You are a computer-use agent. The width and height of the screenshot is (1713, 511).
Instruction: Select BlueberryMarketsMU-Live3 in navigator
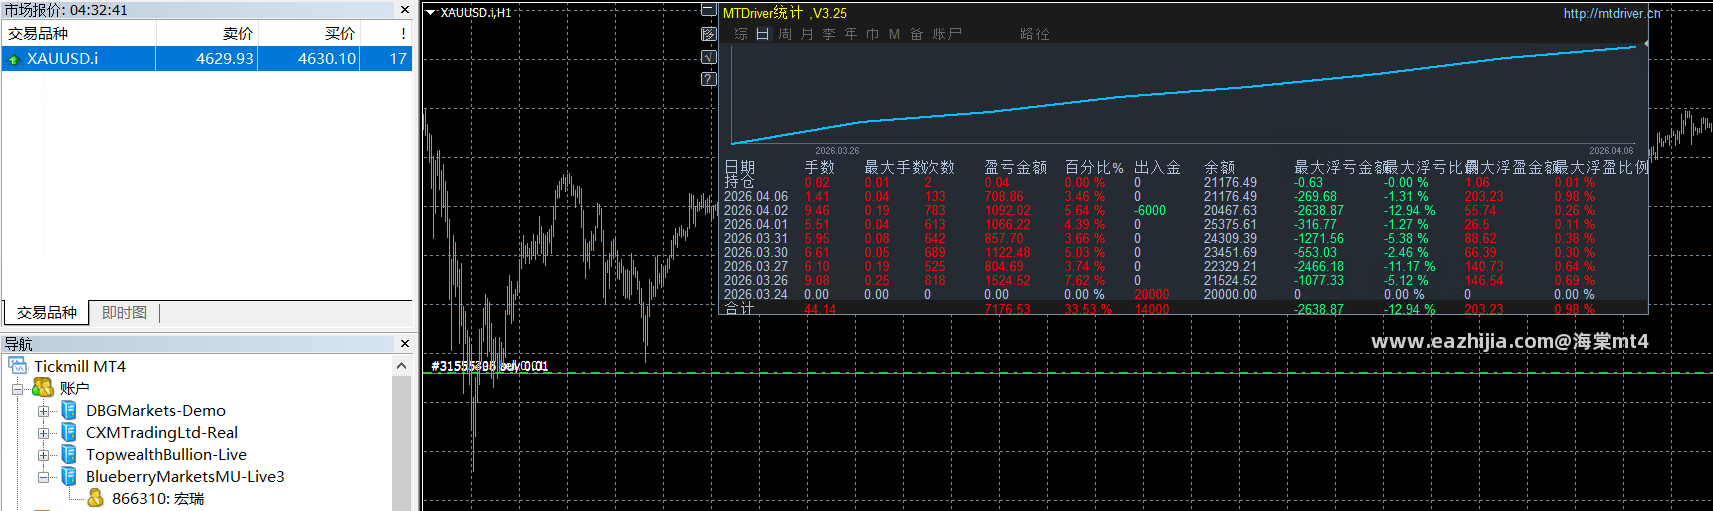pyautogui.click(x=185, y=476)
